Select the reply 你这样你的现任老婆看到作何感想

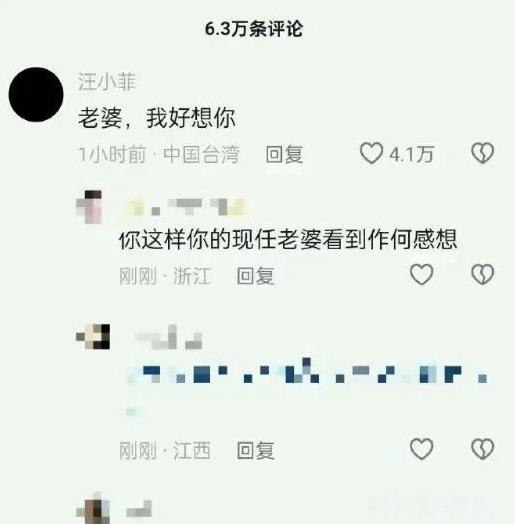(288, 239)
